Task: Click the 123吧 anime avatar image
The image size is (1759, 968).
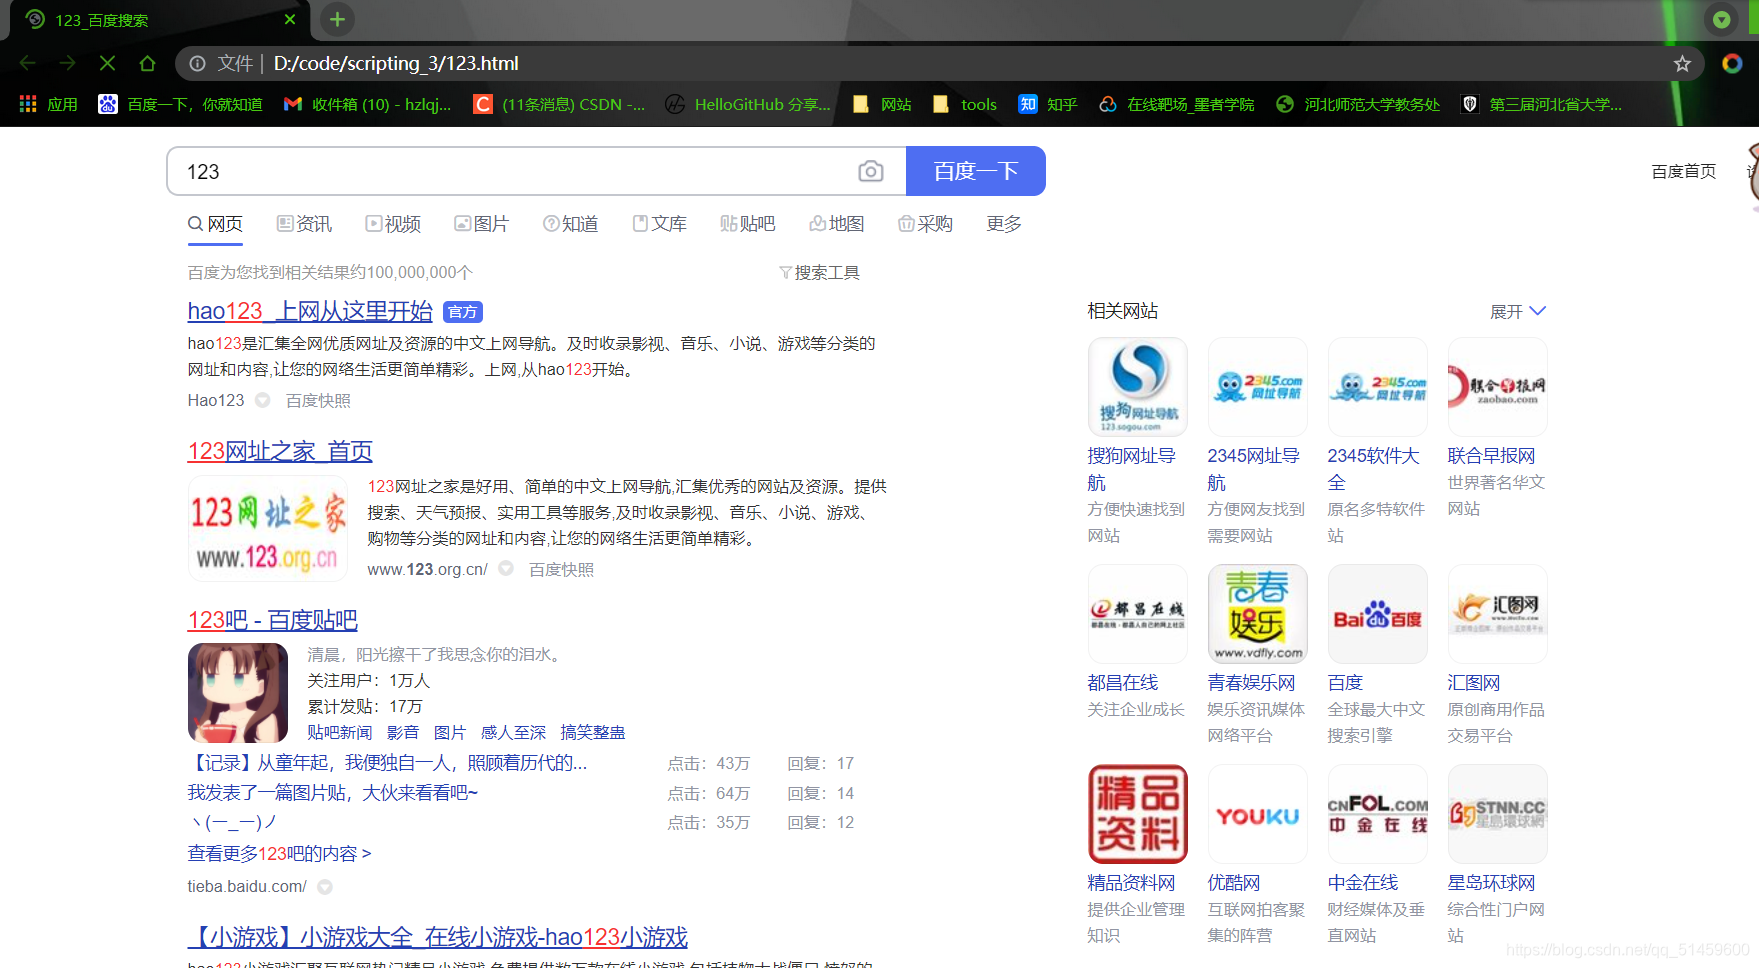Action: [238, 693]
